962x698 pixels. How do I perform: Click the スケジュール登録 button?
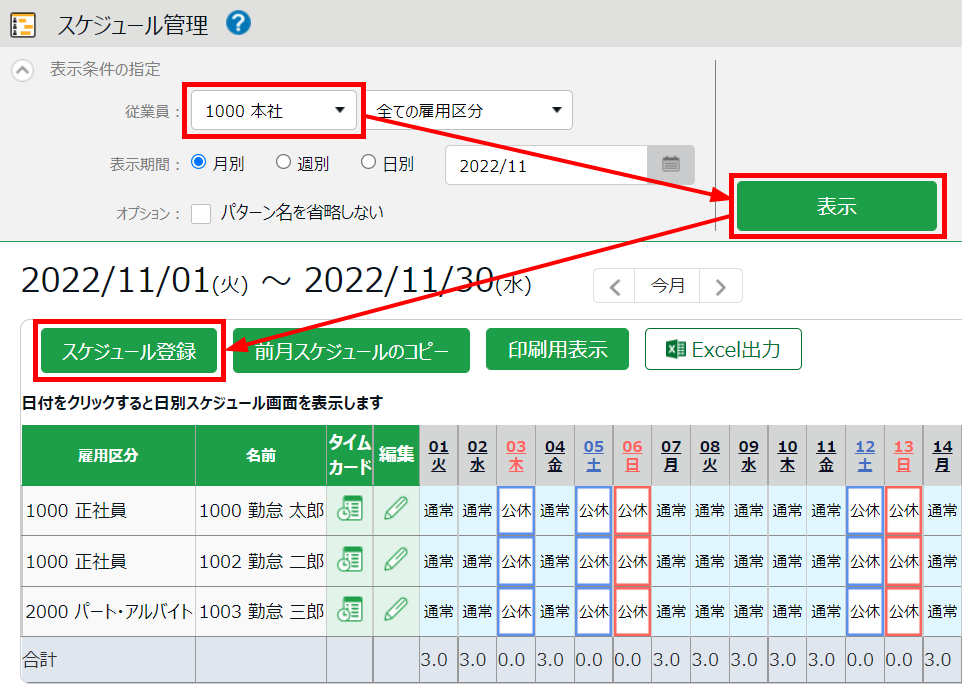(x=129, y=351)
